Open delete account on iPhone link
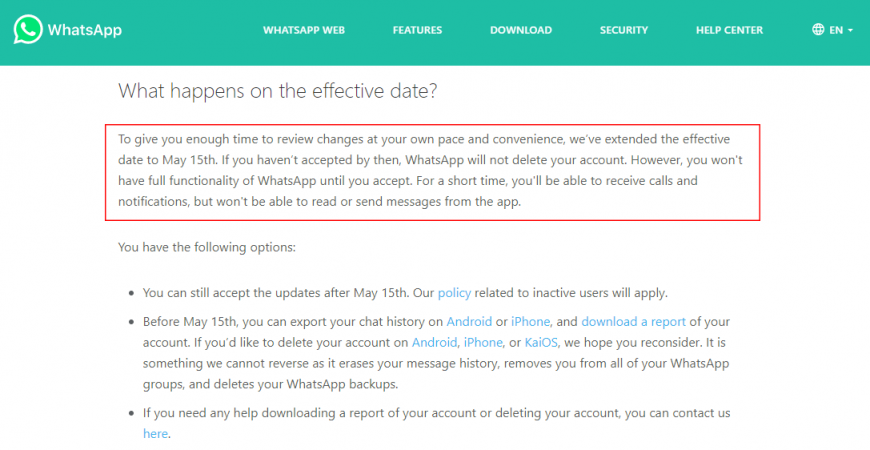Screen dimensions: 870x450 pos(483,343)
